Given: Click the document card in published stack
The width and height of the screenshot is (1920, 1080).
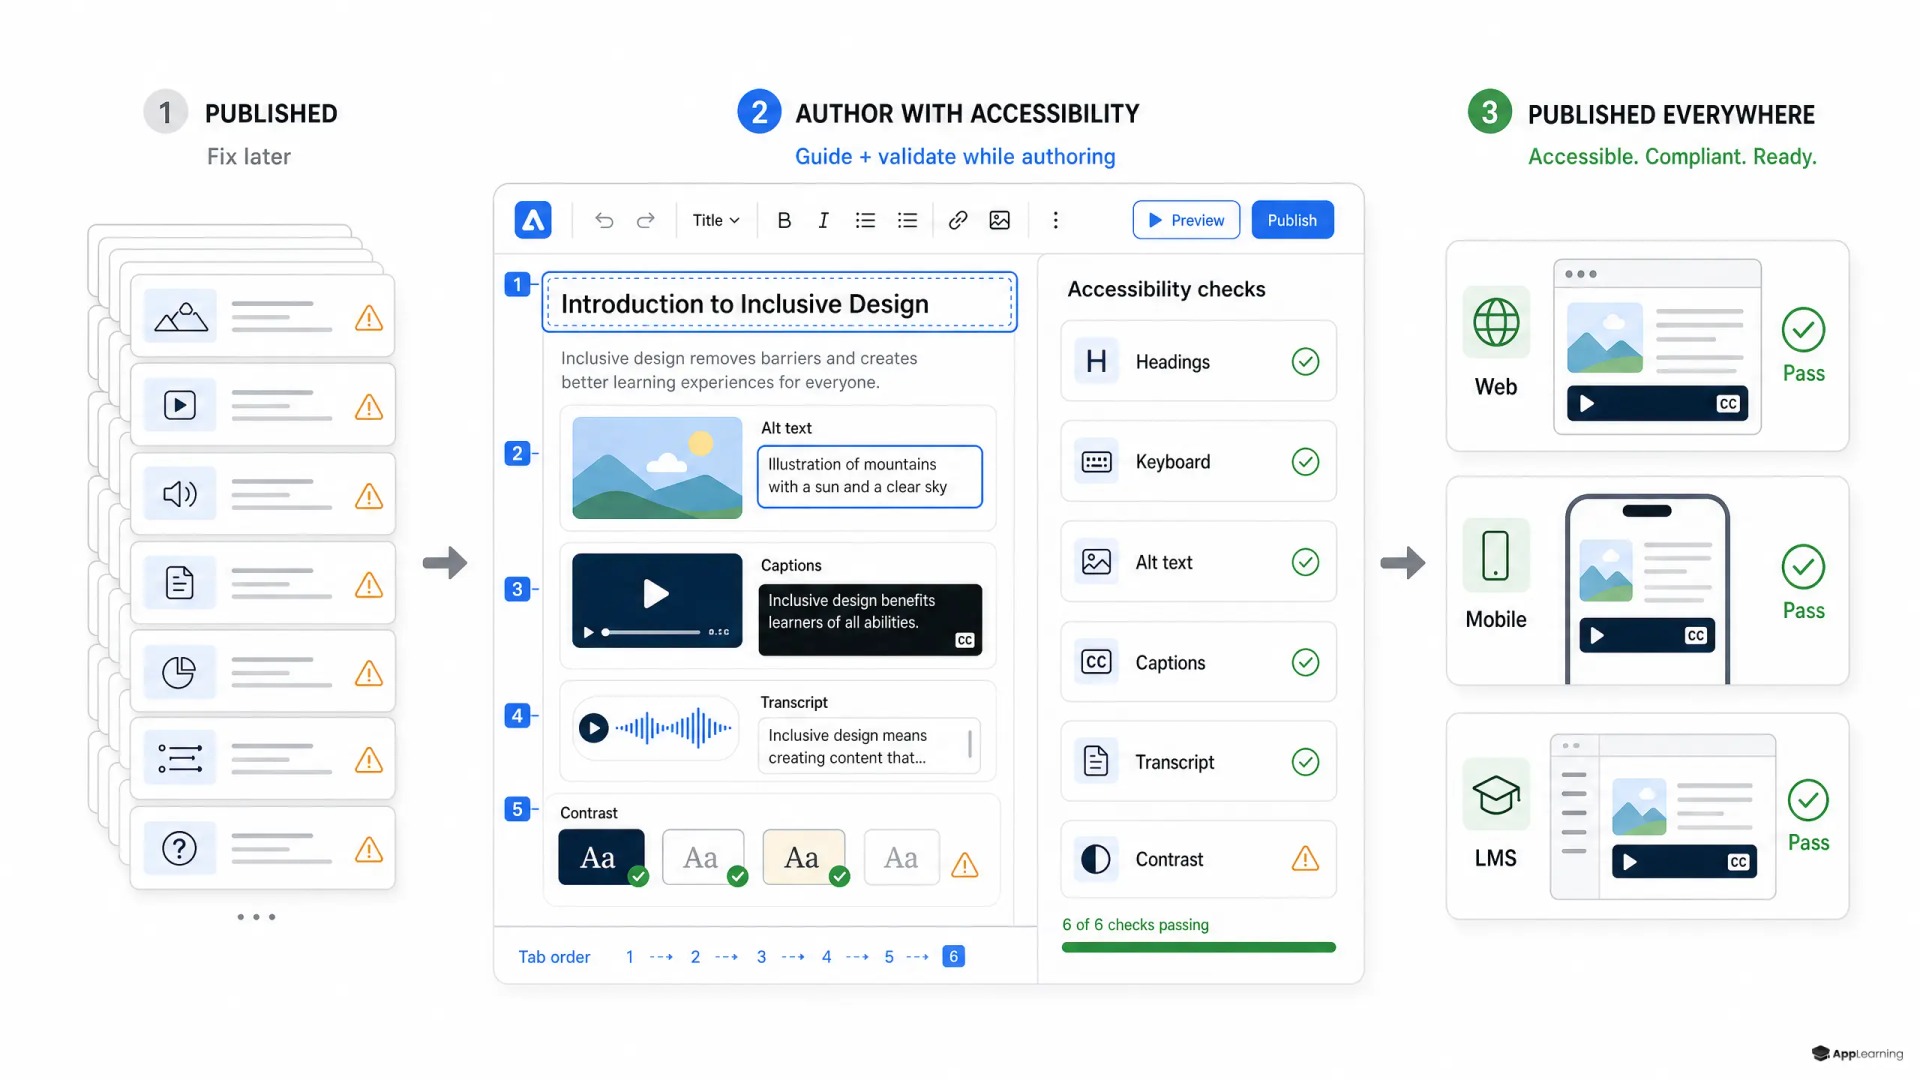Looking at the screenshot, I should pyautogui.click(x=262, y=583).
